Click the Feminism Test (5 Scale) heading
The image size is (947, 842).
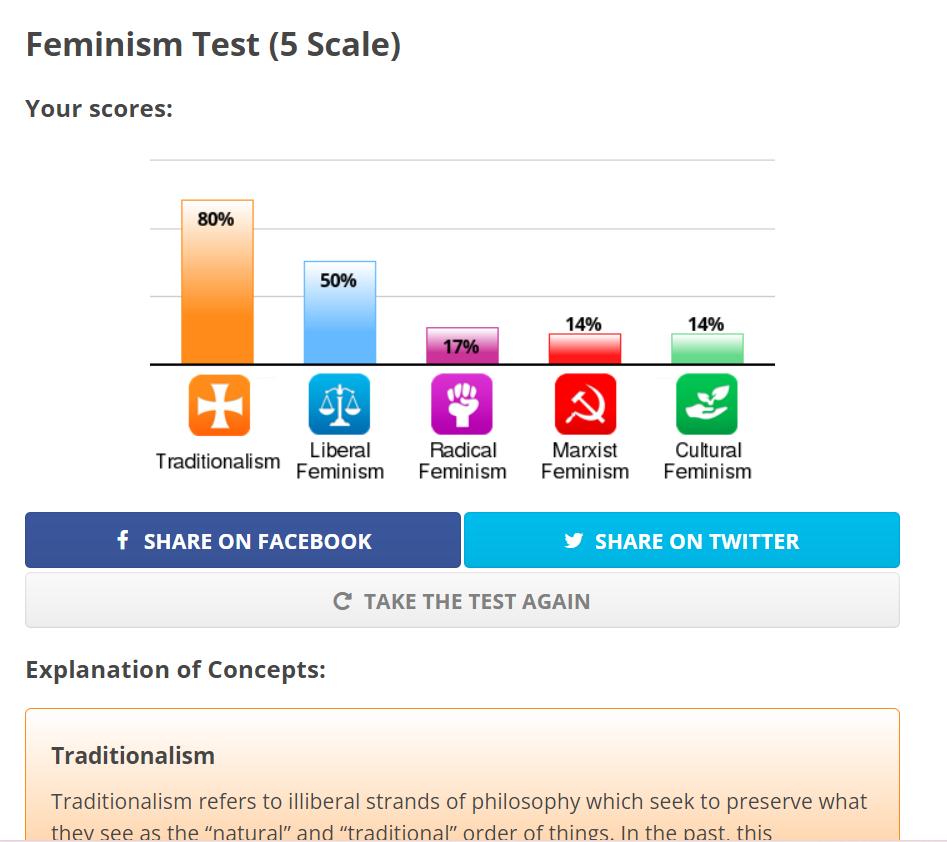[213, 45]
